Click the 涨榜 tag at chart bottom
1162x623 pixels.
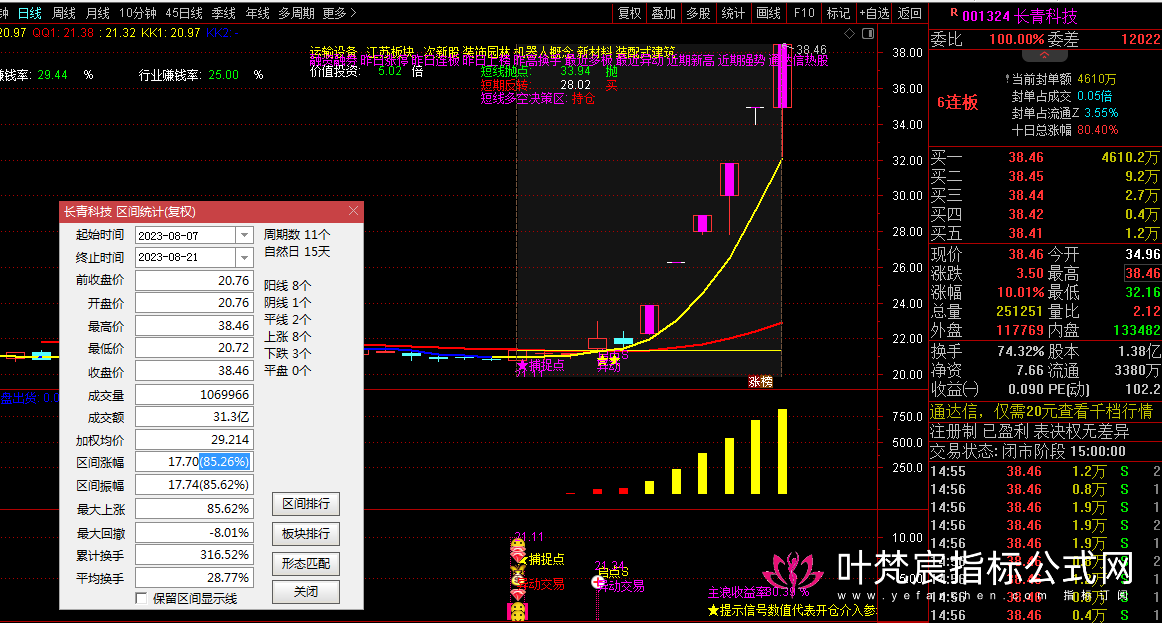coord(760,382)
